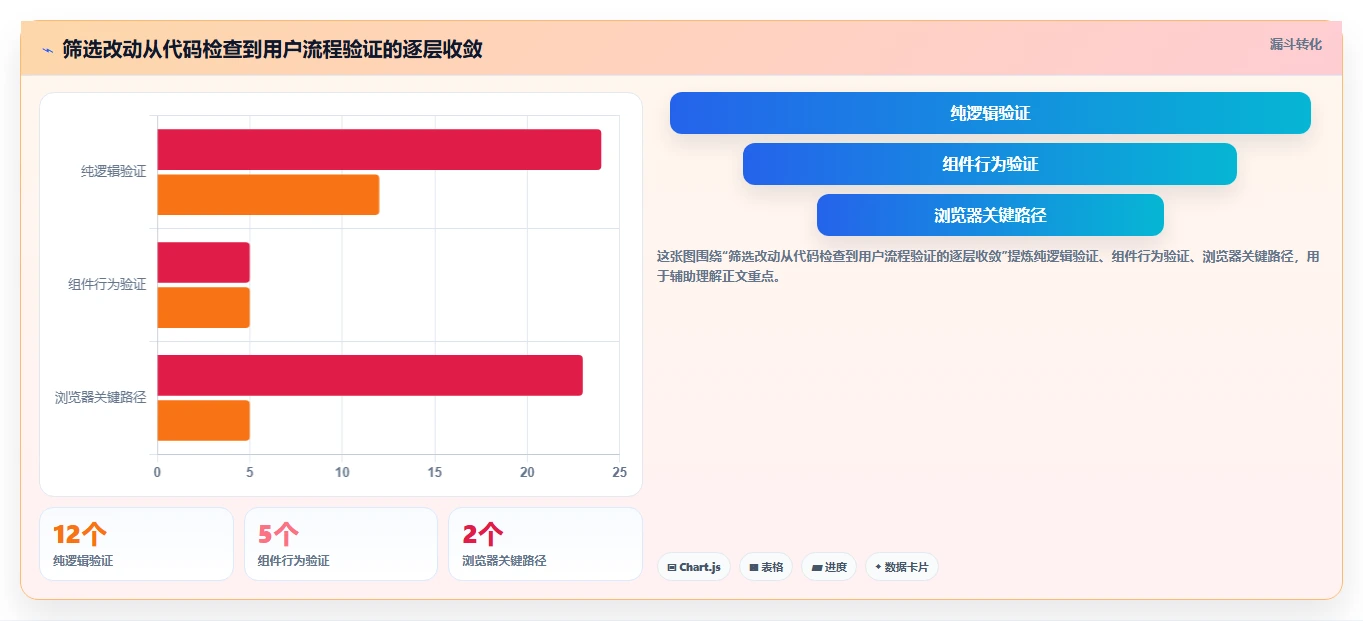Click the red bar for 浏览器关键路径
This screenshot has width=1363, height=621.
(370, 375)
